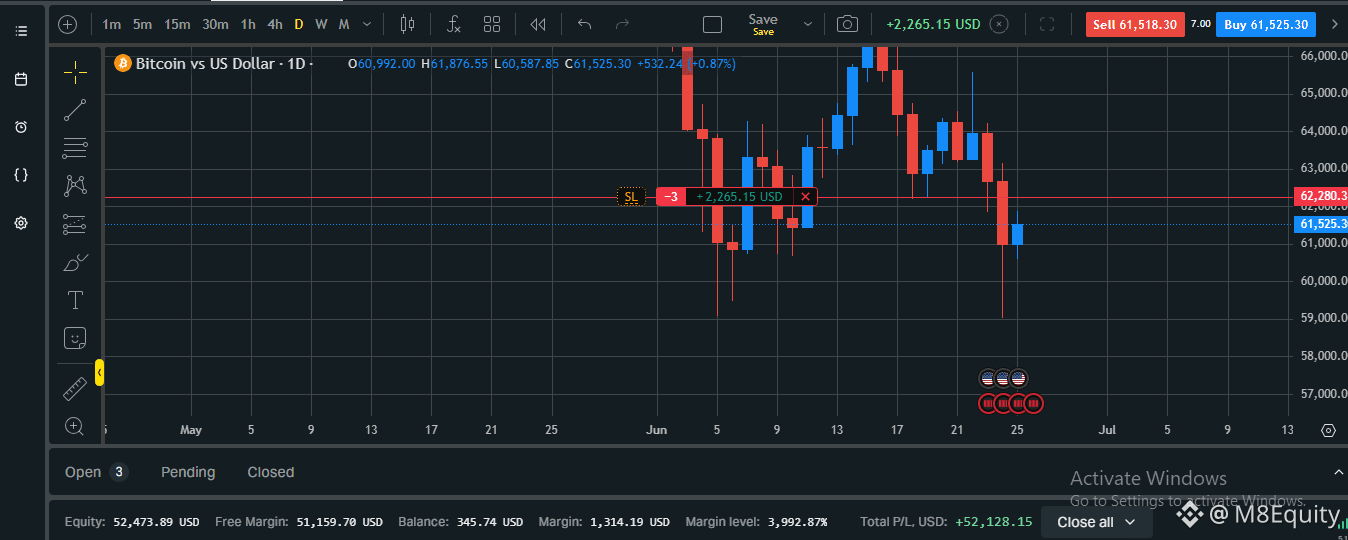Open the Pending orders tab
This screenshot has height=540, width=1348.
click(x=188, y=472)
